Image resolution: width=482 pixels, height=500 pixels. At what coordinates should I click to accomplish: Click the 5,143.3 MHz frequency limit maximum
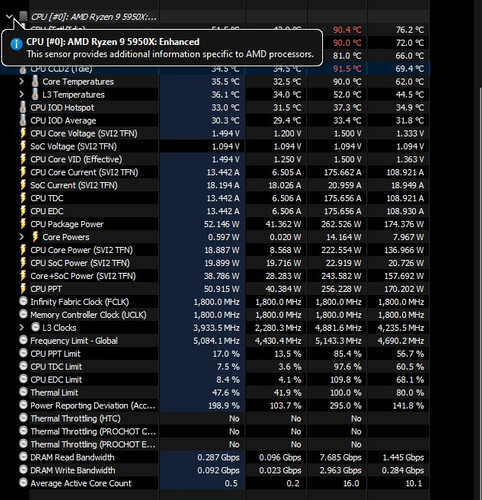338,341
